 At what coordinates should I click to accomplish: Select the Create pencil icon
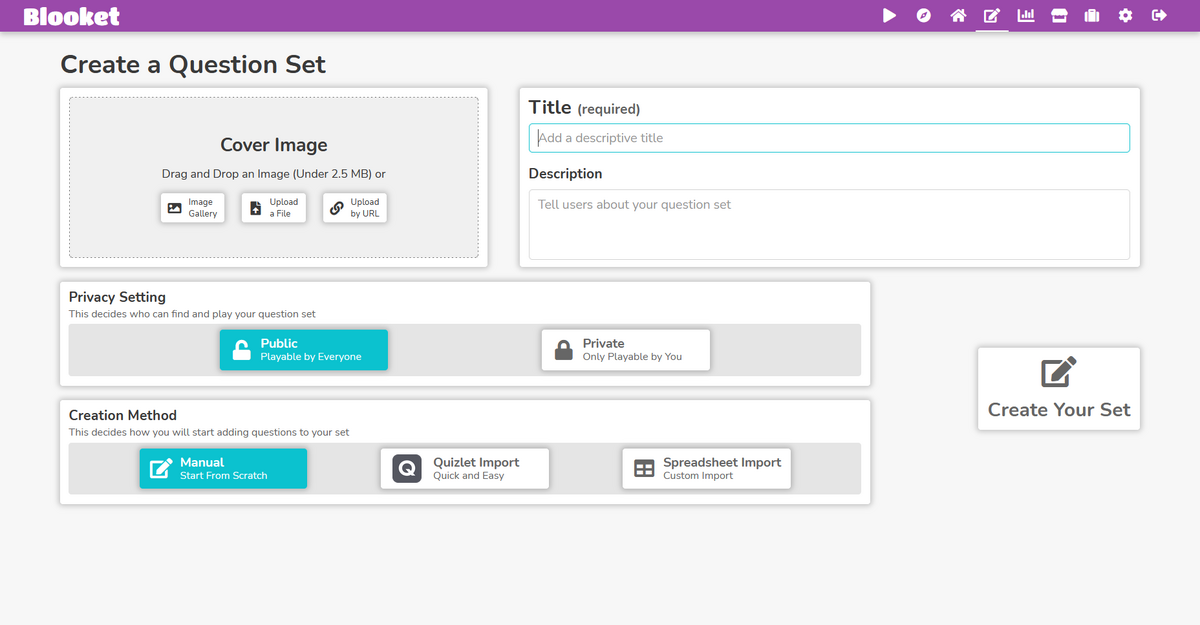pos(991,15)
